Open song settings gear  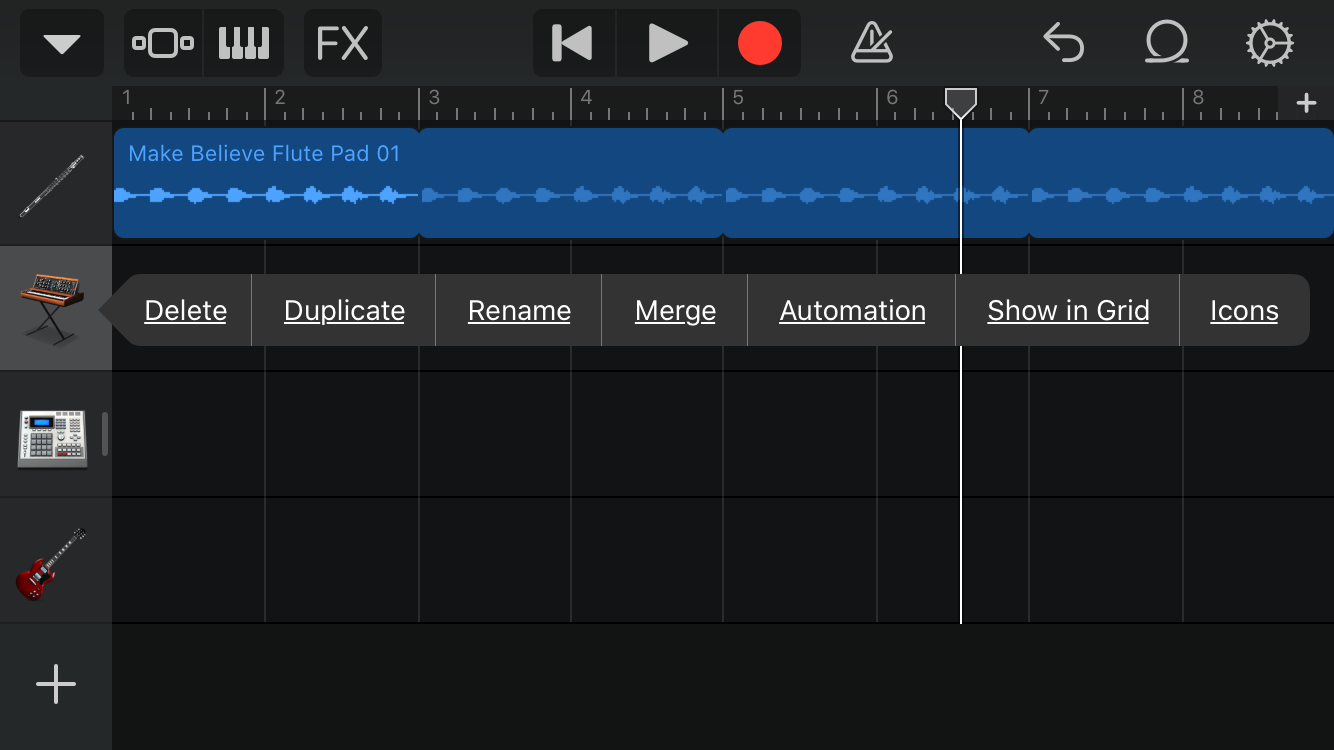point(1269,44)
